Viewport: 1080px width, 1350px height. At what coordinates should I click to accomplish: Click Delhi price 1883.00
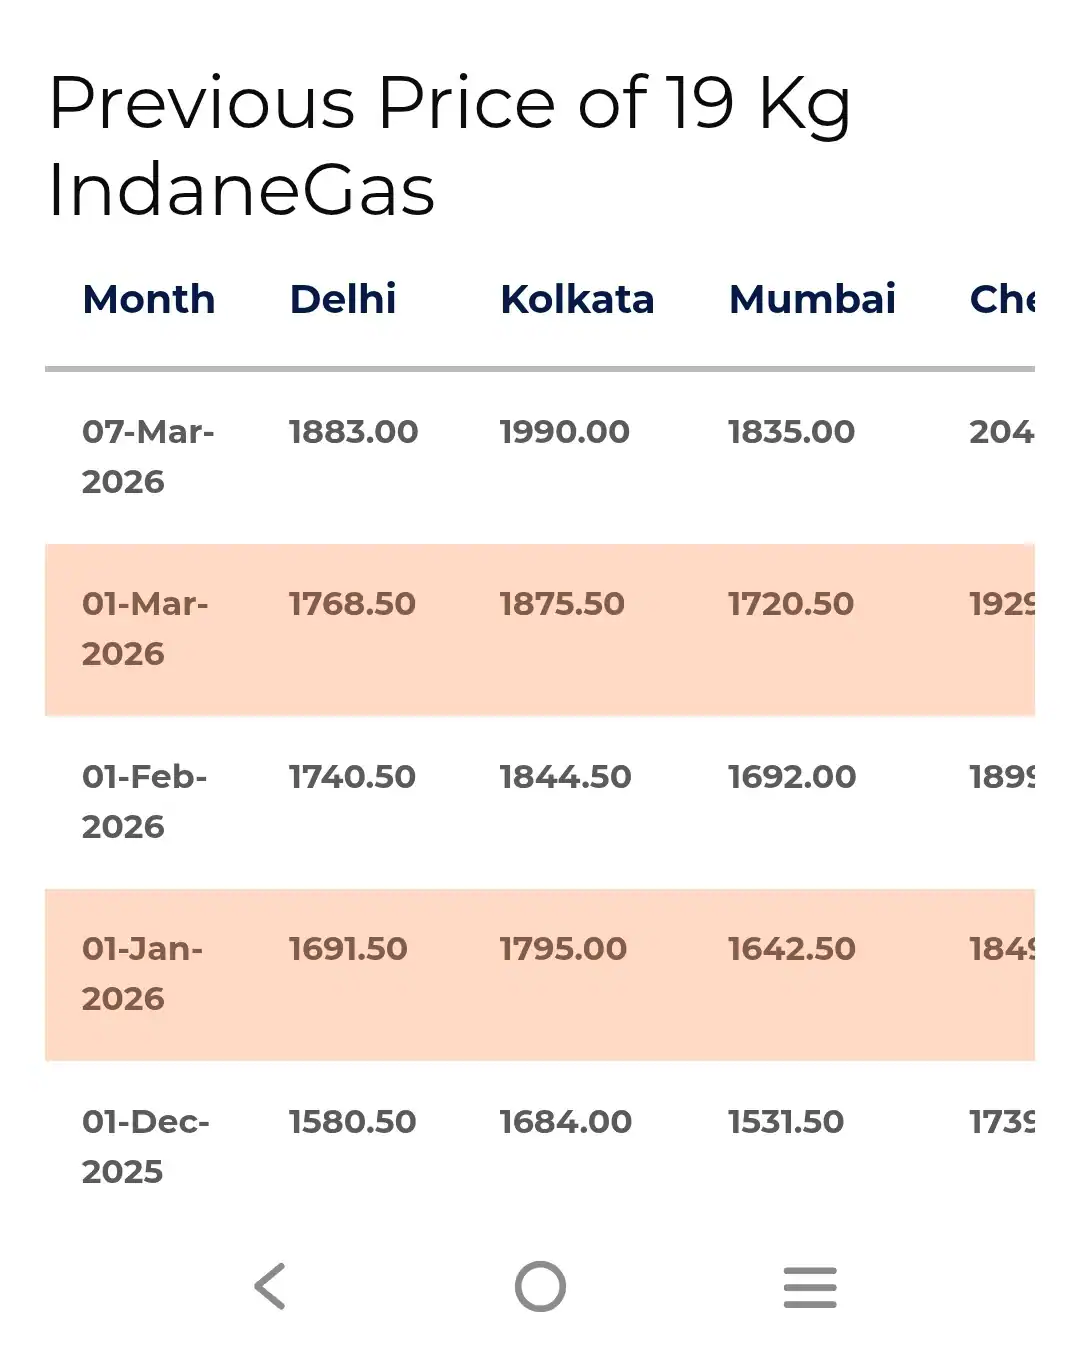pos(353,432)
